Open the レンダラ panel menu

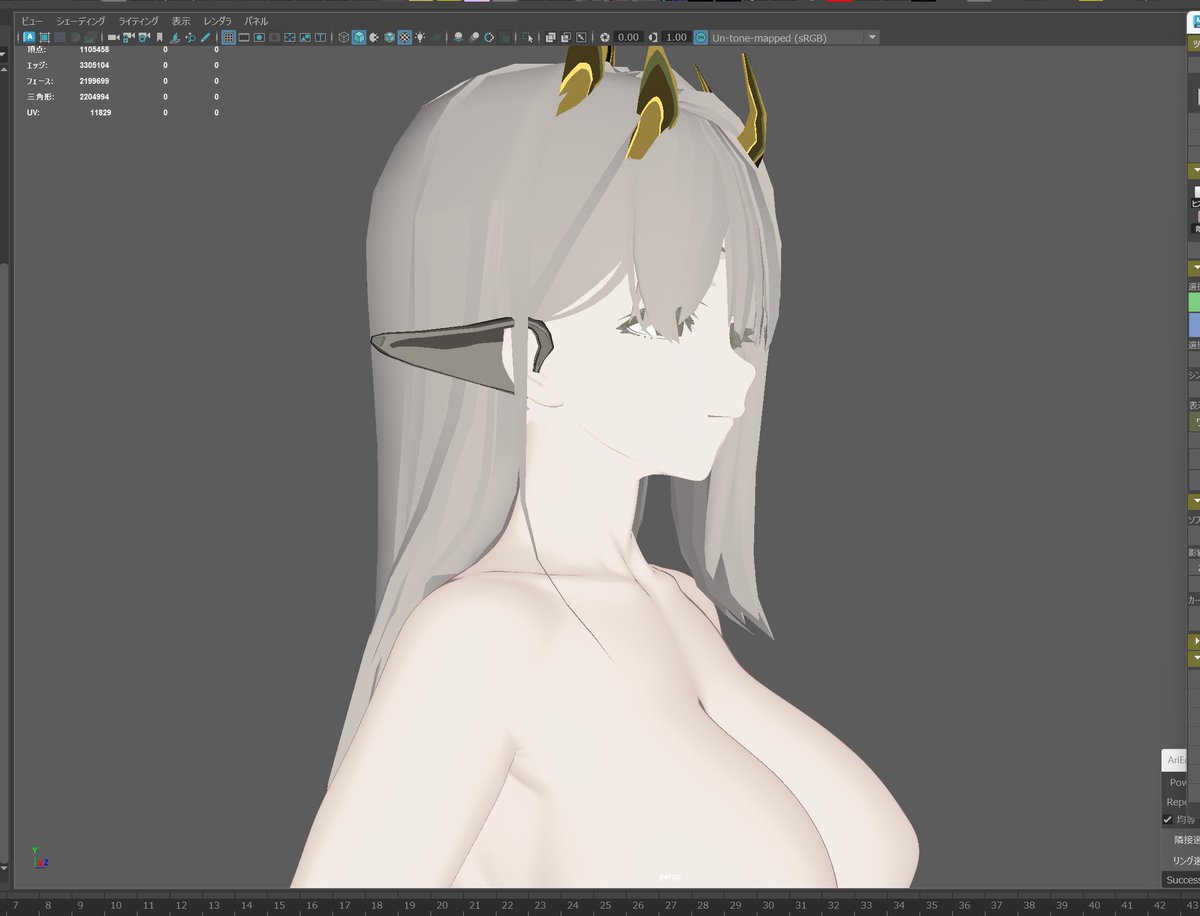(x=217, y=21)
